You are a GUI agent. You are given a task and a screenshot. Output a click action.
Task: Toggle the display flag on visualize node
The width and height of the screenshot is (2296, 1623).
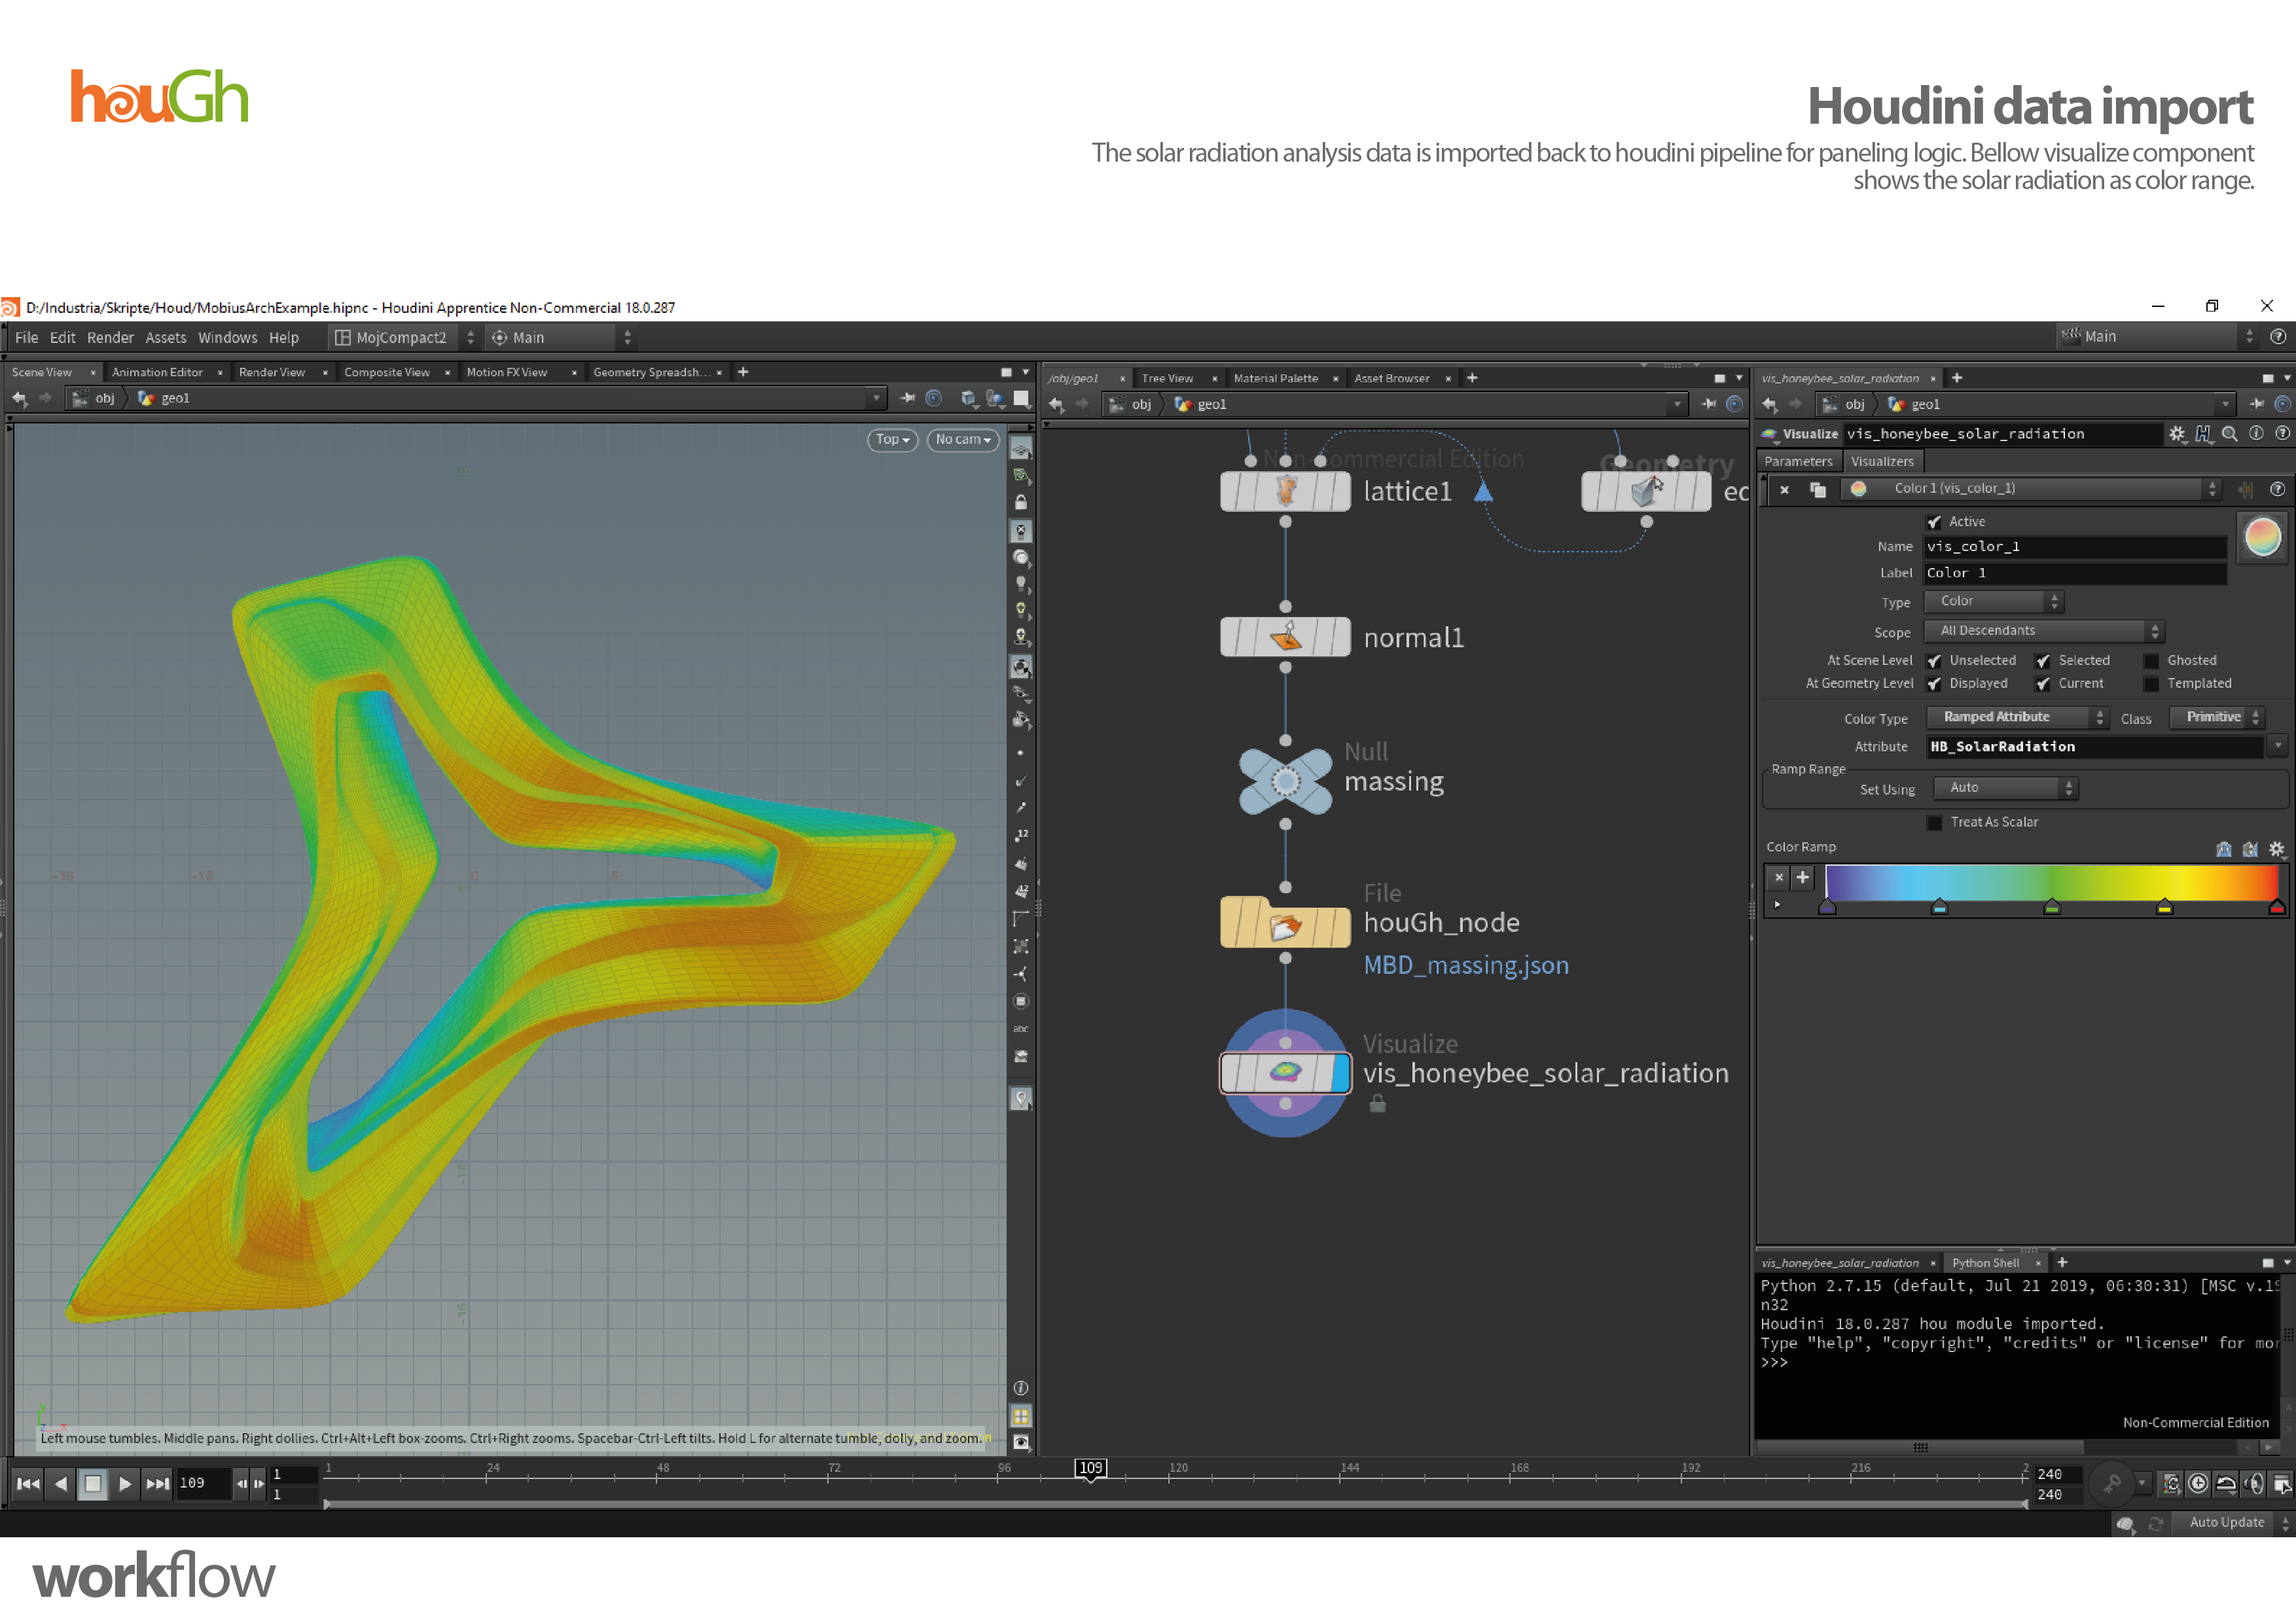[x=1341, y=1073]
